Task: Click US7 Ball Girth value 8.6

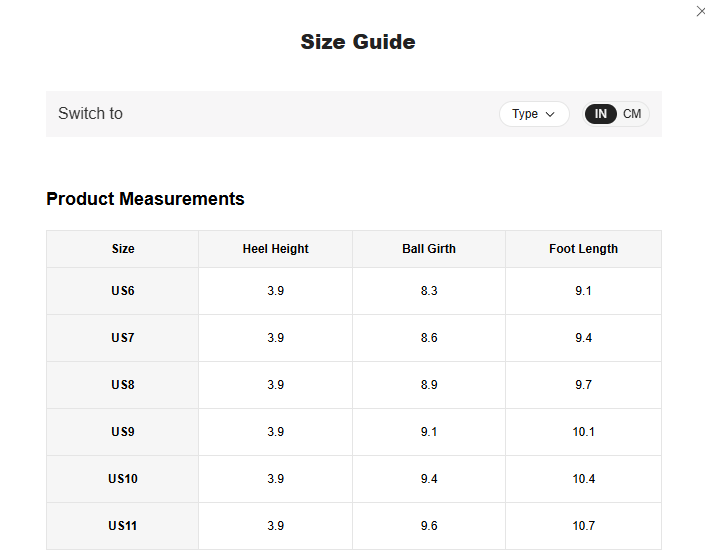Action: (x=429, y=338)
